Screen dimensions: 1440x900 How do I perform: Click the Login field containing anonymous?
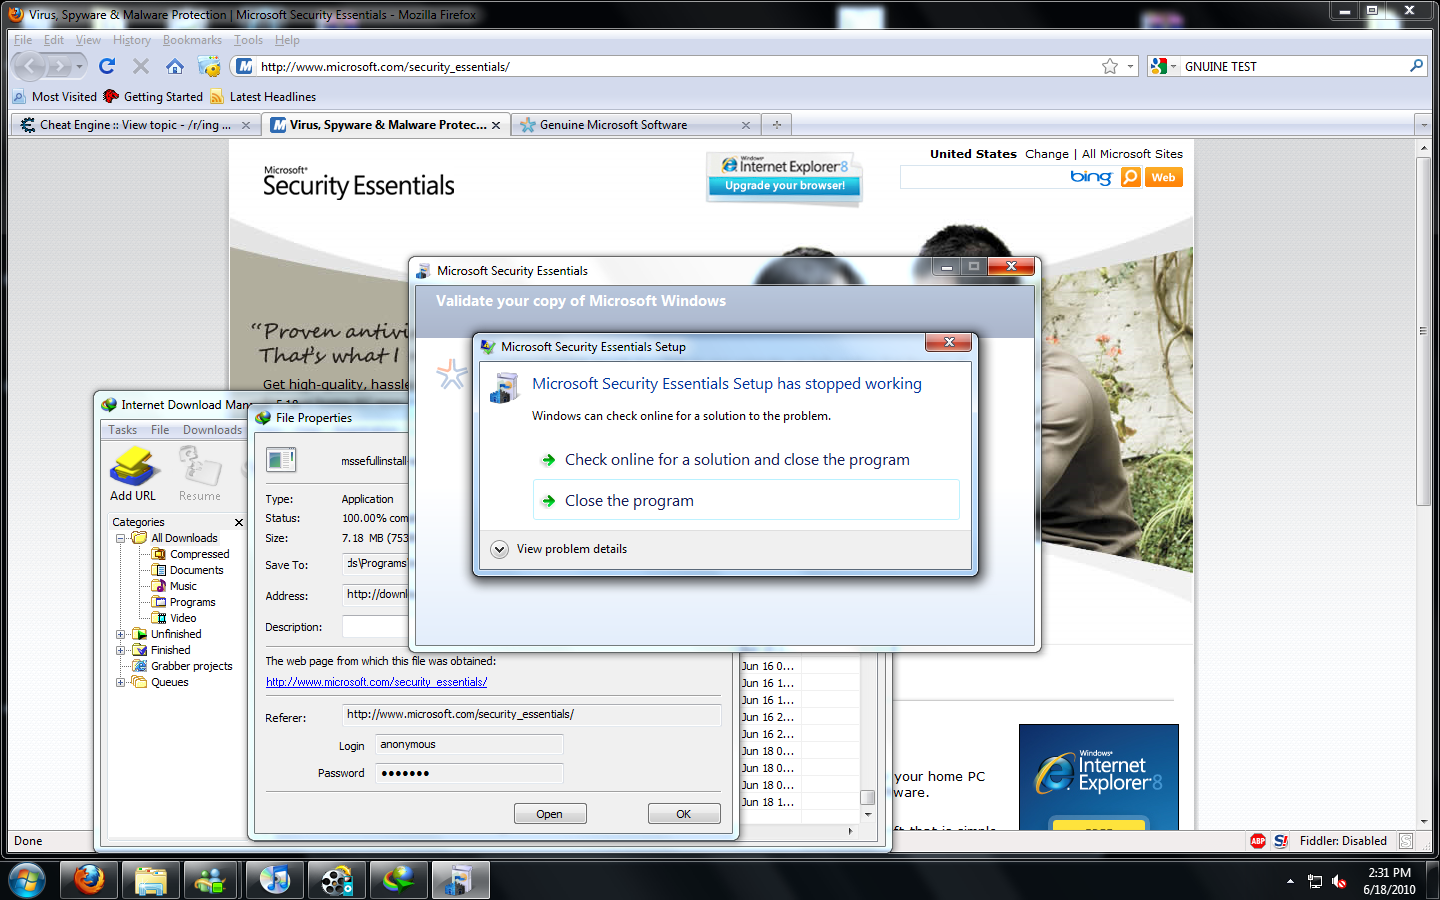point(469,745)
